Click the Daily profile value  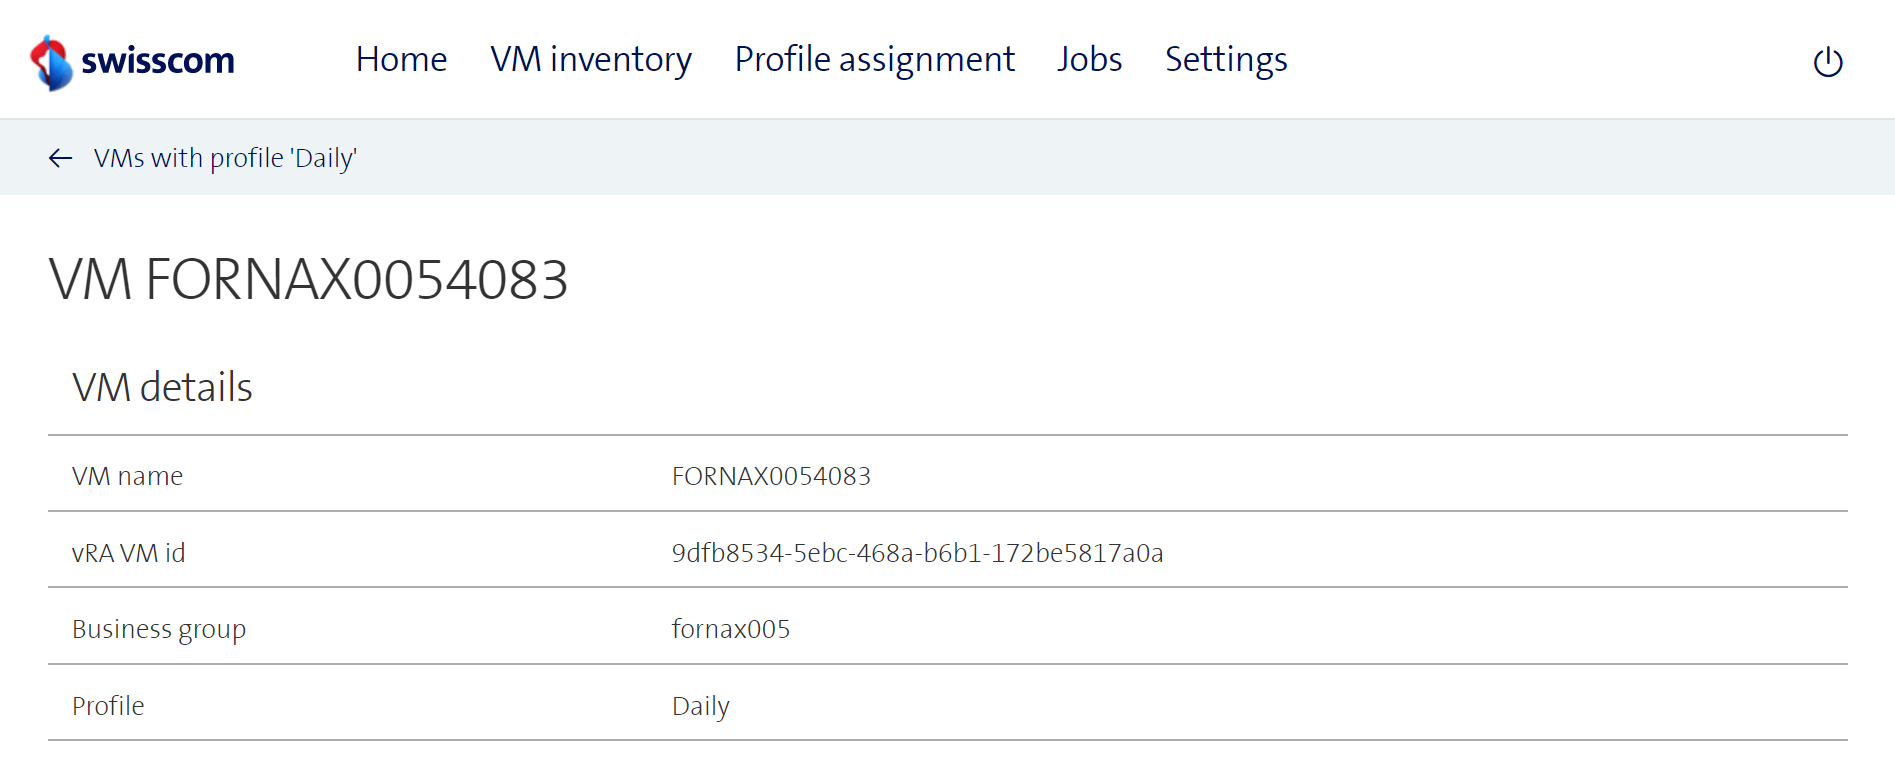click(x=700, y=706)
